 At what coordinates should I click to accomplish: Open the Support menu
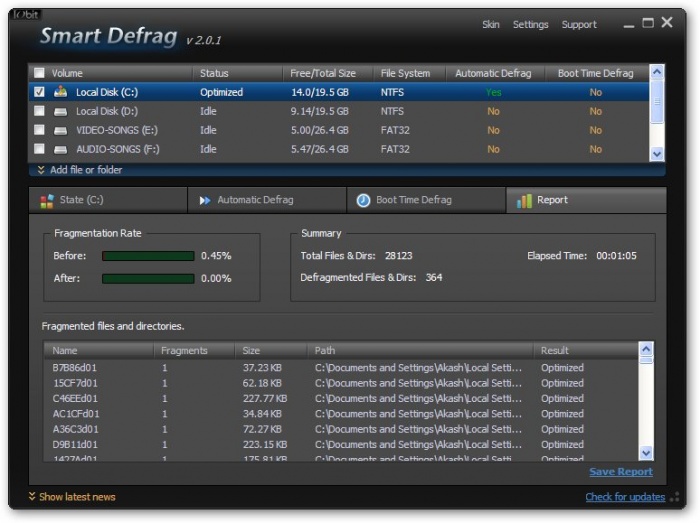(579, 25)
